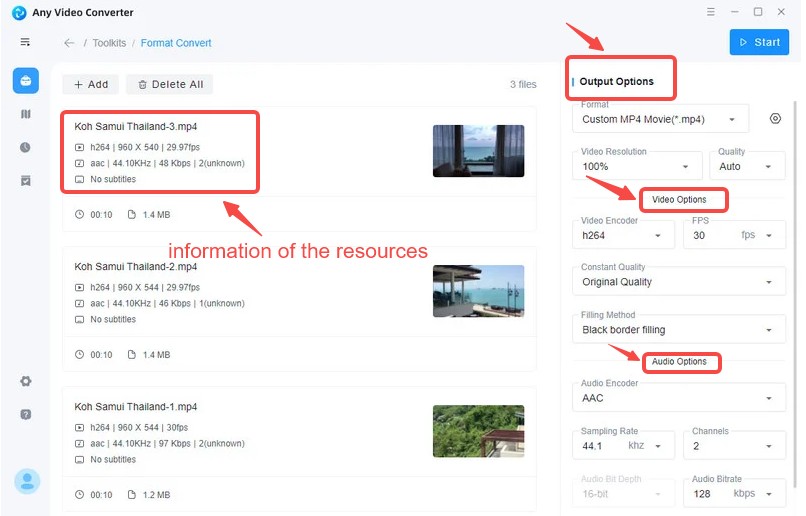The image size is (806, 516).
Task: Expand the Video Resolution 100% dropdown
Action: pos(637,166)
